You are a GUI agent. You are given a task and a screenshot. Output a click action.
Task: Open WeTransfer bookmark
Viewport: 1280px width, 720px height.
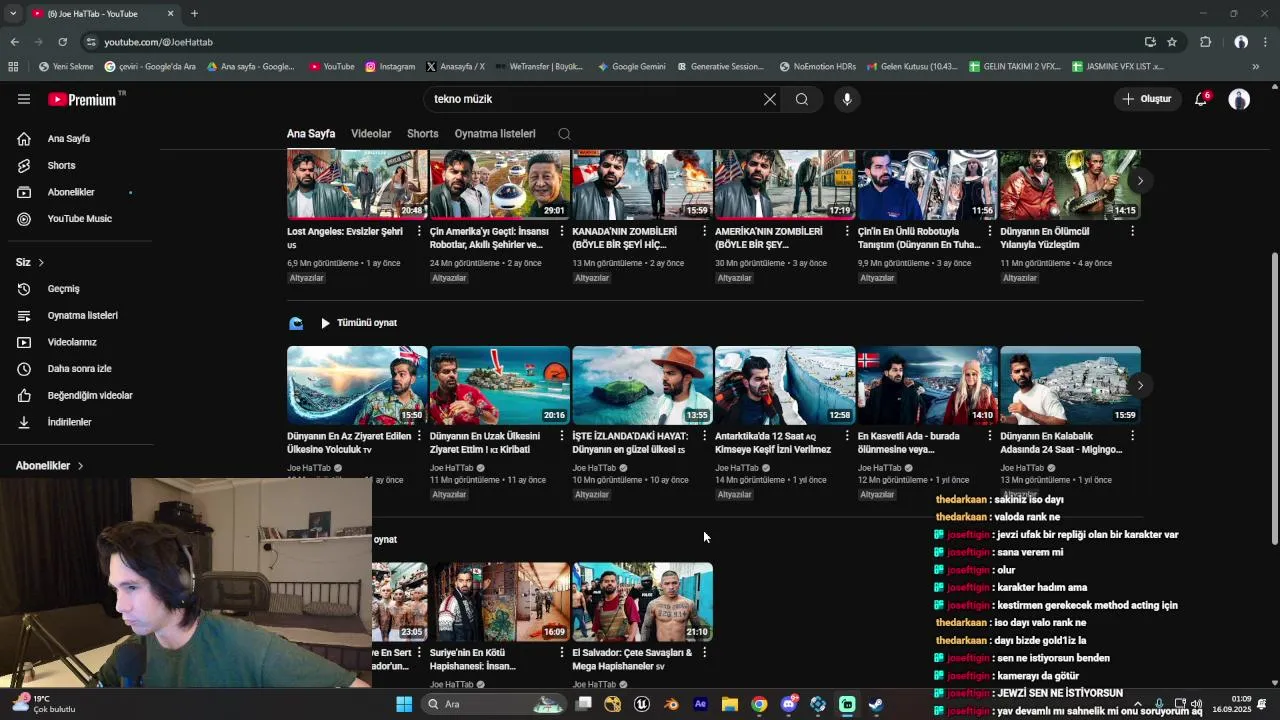click(539, 67)
